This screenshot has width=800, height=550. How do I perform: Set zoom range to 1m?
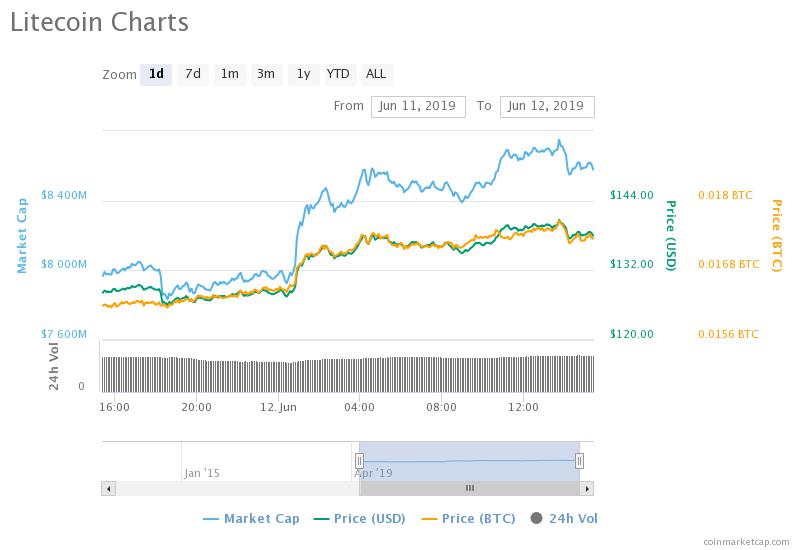pyautogui.click(x=230, y=74)
